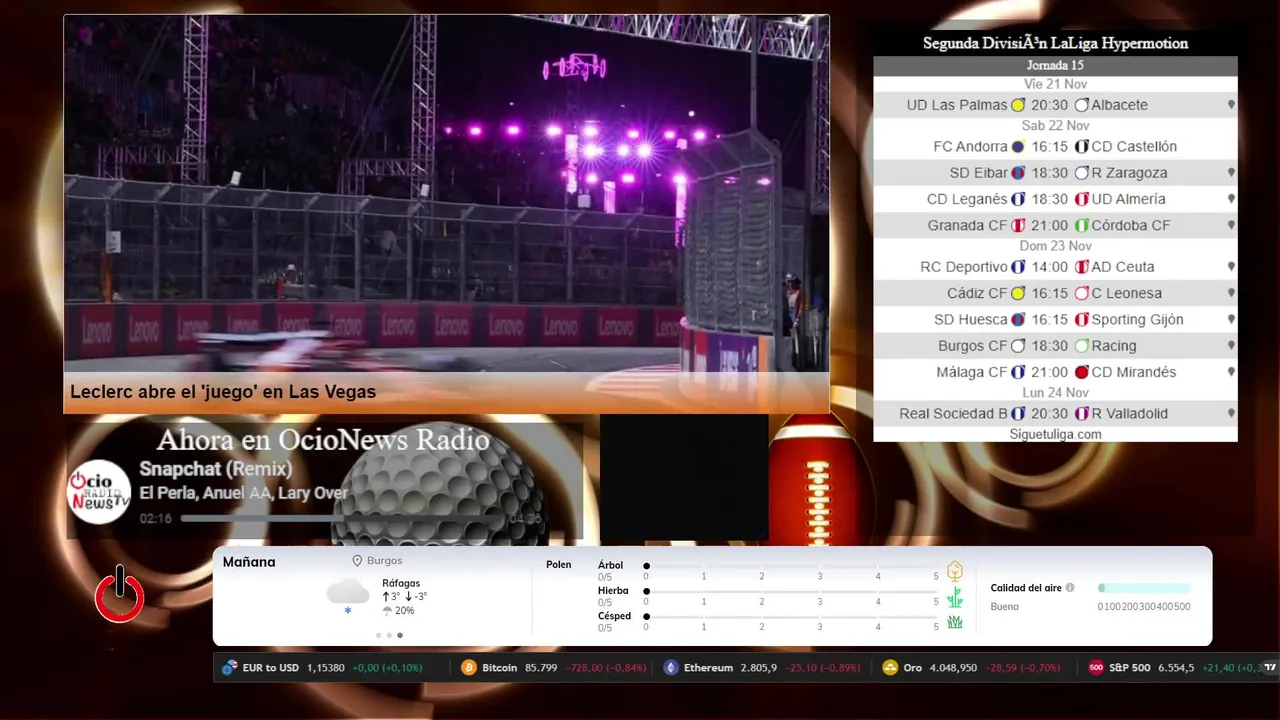Click the S&P 500 red badge icon
The image size is (1280, 720).
(1096, 668)
